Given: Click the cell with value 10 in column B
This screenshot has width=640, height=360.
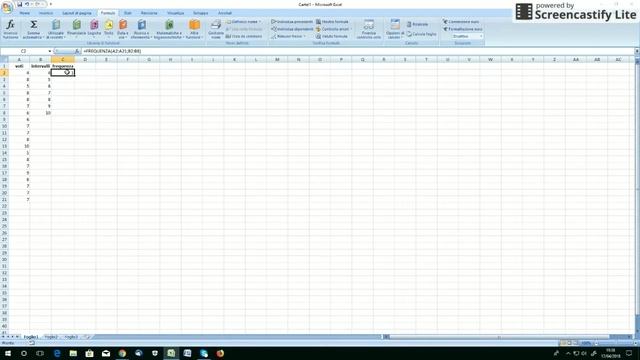Looking at the screenshot, I should pos(40,113).
